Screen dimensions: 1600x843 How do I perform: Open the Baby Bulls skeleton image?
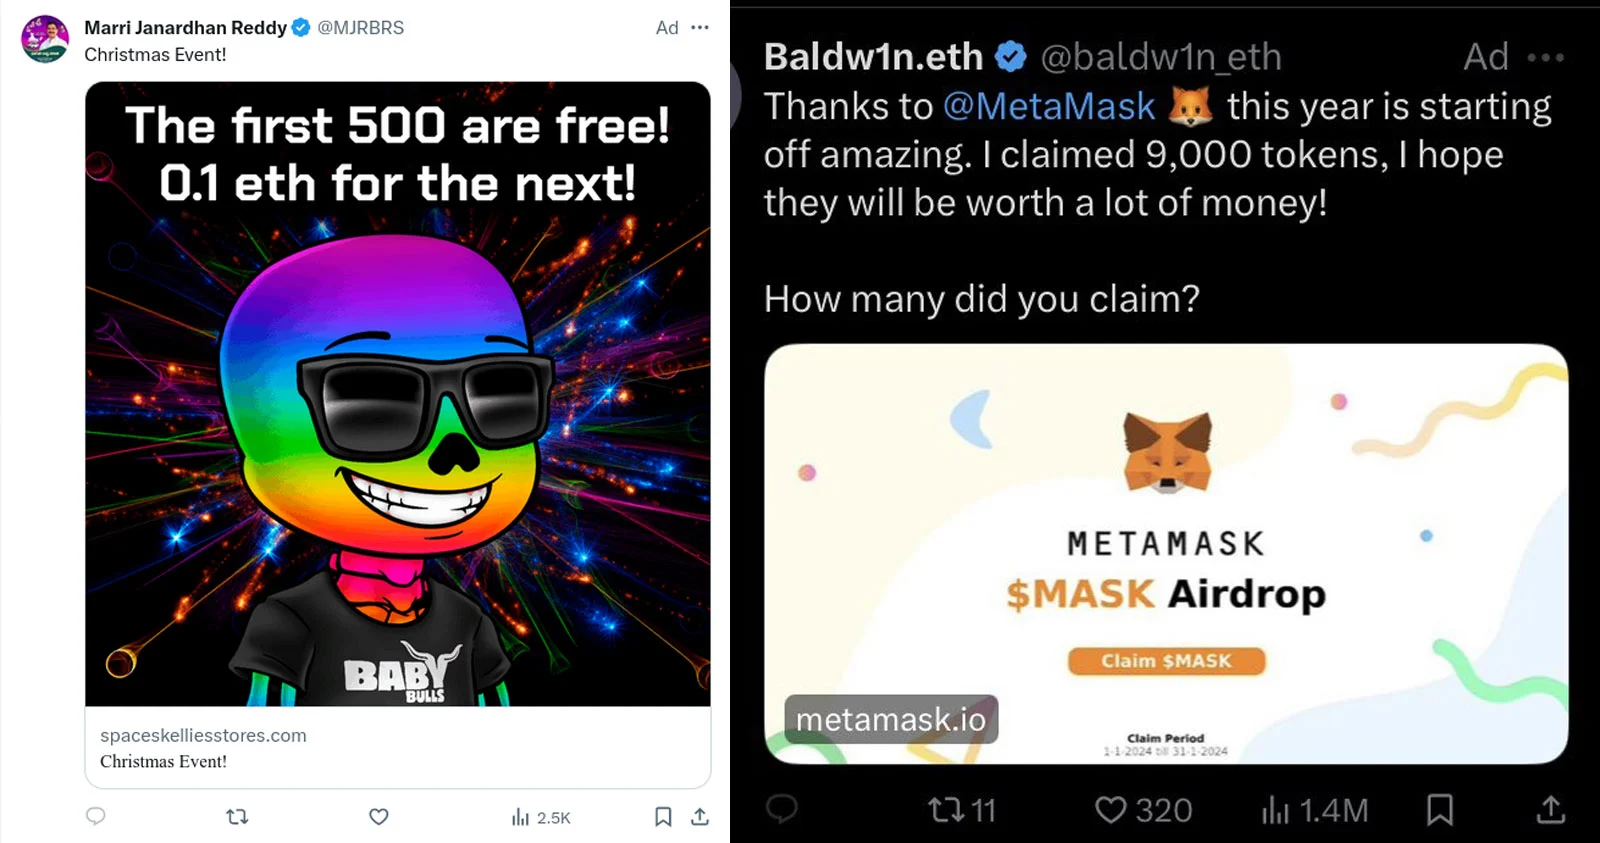[397, 393]
